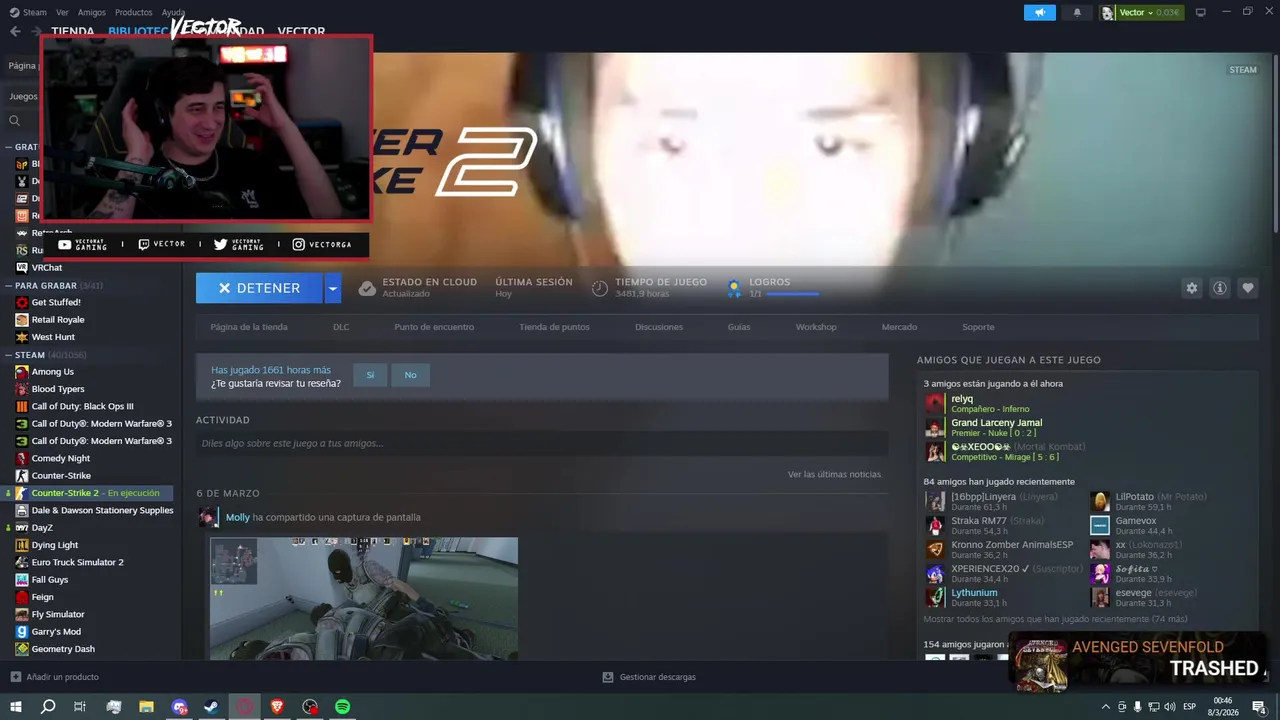The height and width of the screenshot is (720, 1280).
Task: Open the Ver menu
Action: (62, 12)
